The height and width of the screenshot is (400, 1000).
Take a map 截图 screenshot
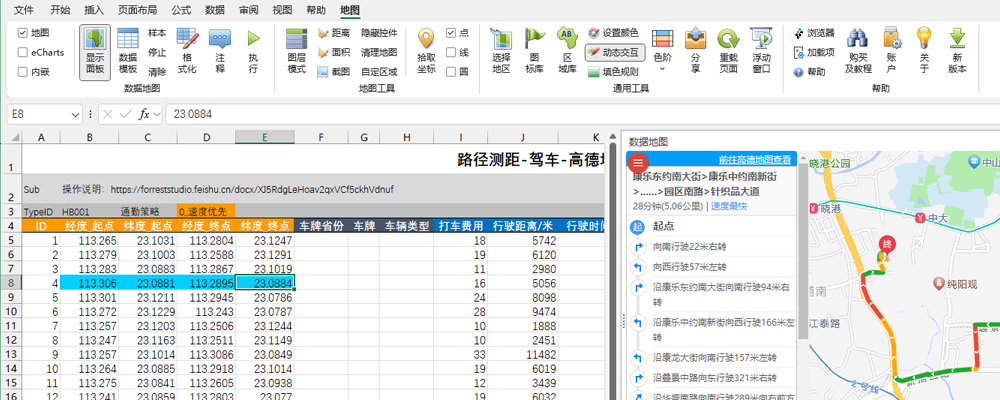334,71
